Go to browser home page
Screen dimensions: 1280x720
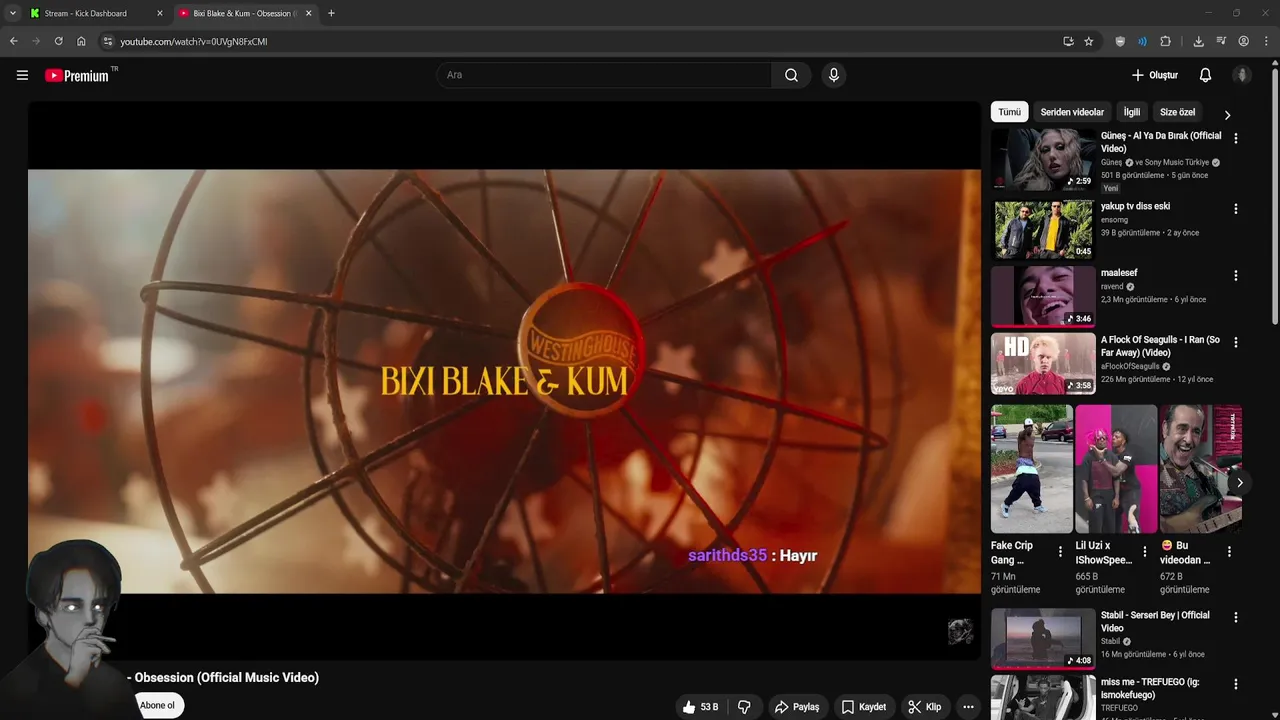coord(81,41)
